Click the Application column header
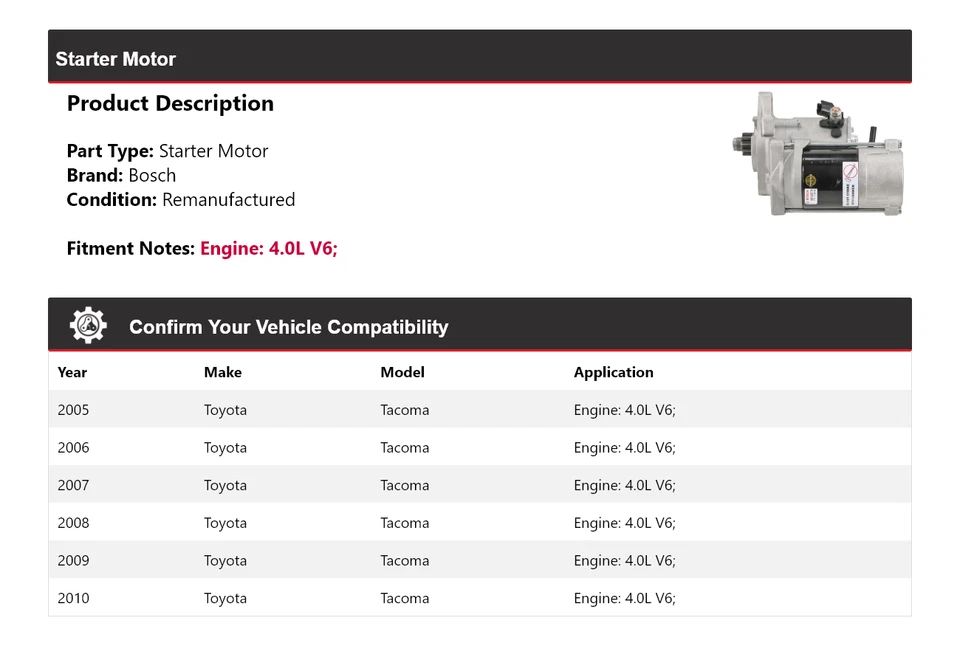The width and height of the screenshot is (960, 646). coord(613,372)
